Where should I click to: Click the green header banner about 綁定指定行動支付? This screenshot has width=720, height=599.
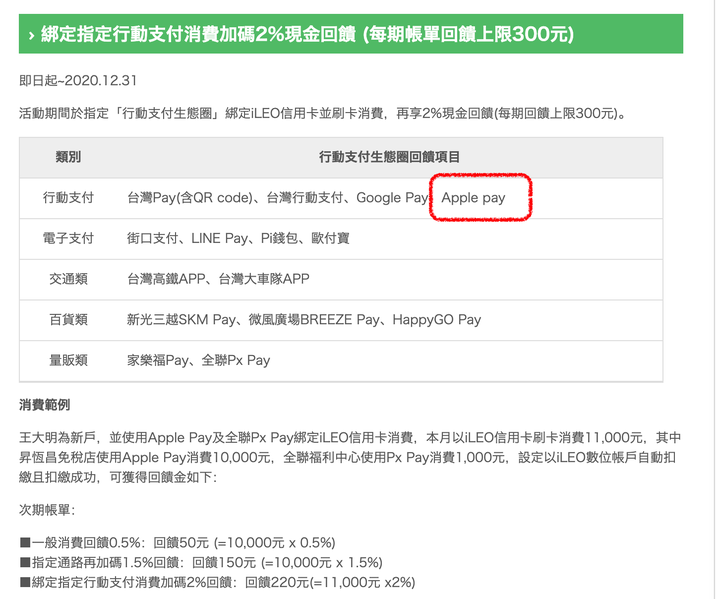click(x=351, y=34)
